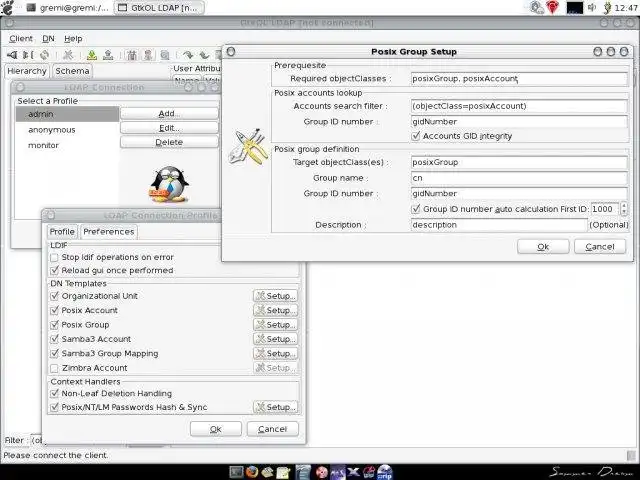Switch to the Preferences tab
The width and height of the screenshot is (640, 480).
109,232
